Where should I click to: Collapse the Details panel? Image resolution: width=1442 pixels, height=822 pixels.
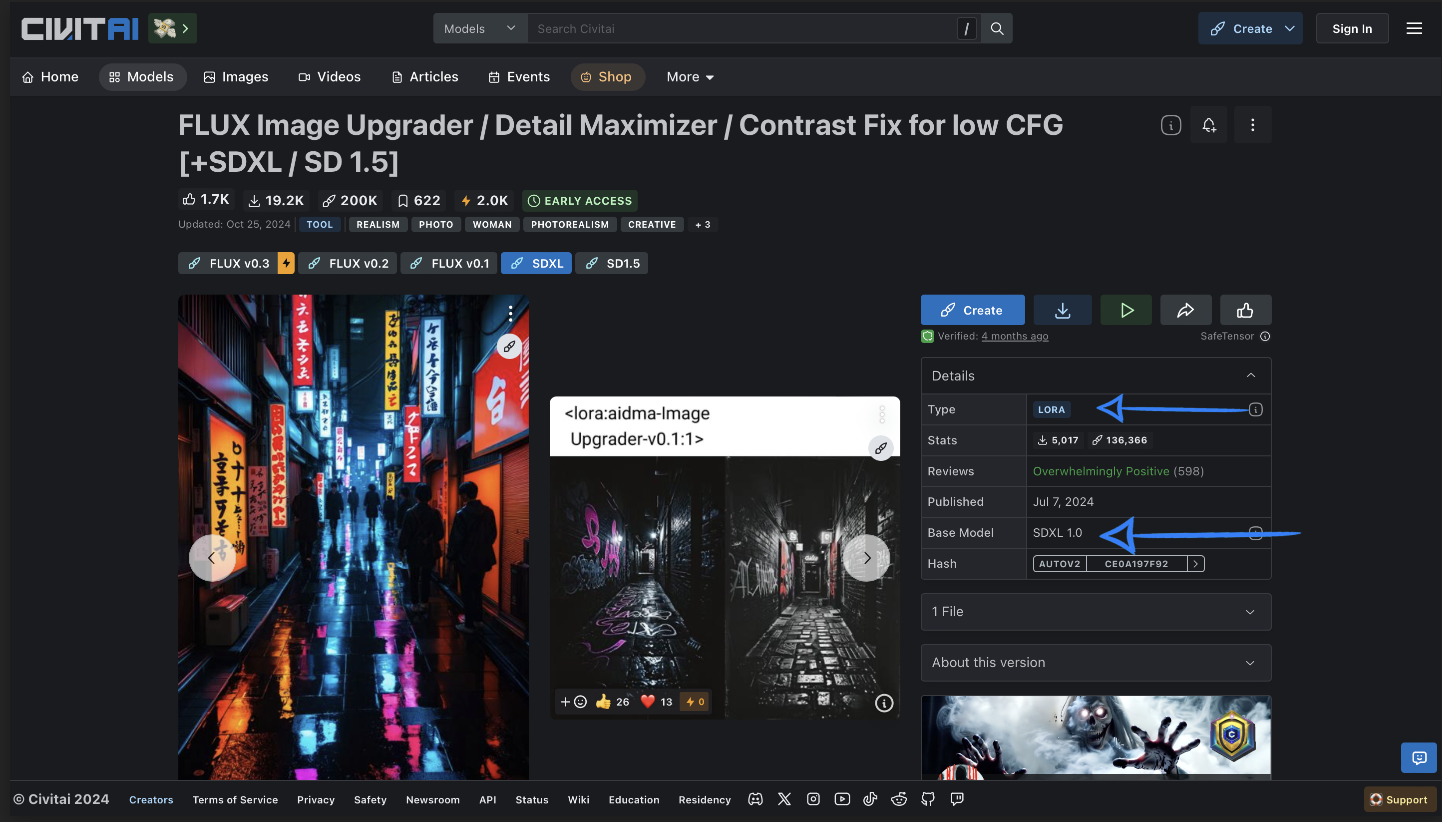click(x=1250, y=376)
